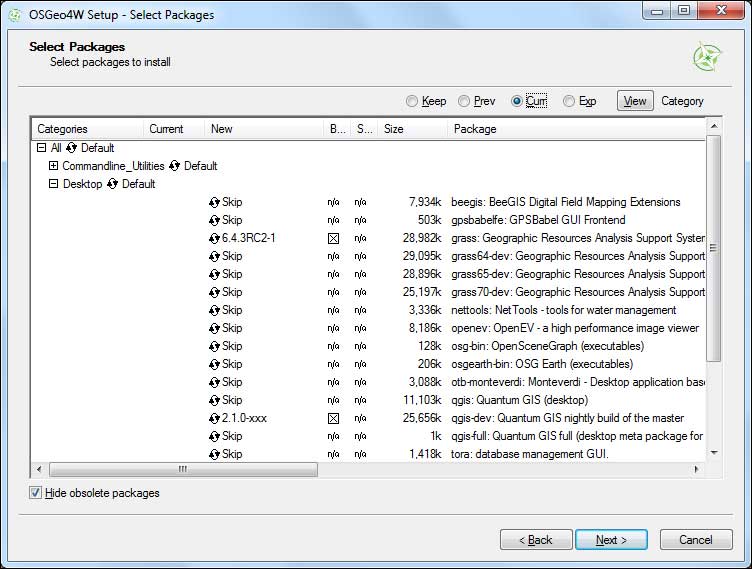Viewport: 752px width, 569px height.
Task: Click the skip cycle icon for openev package
Action: pyautogui.click(x=214, y=328)
